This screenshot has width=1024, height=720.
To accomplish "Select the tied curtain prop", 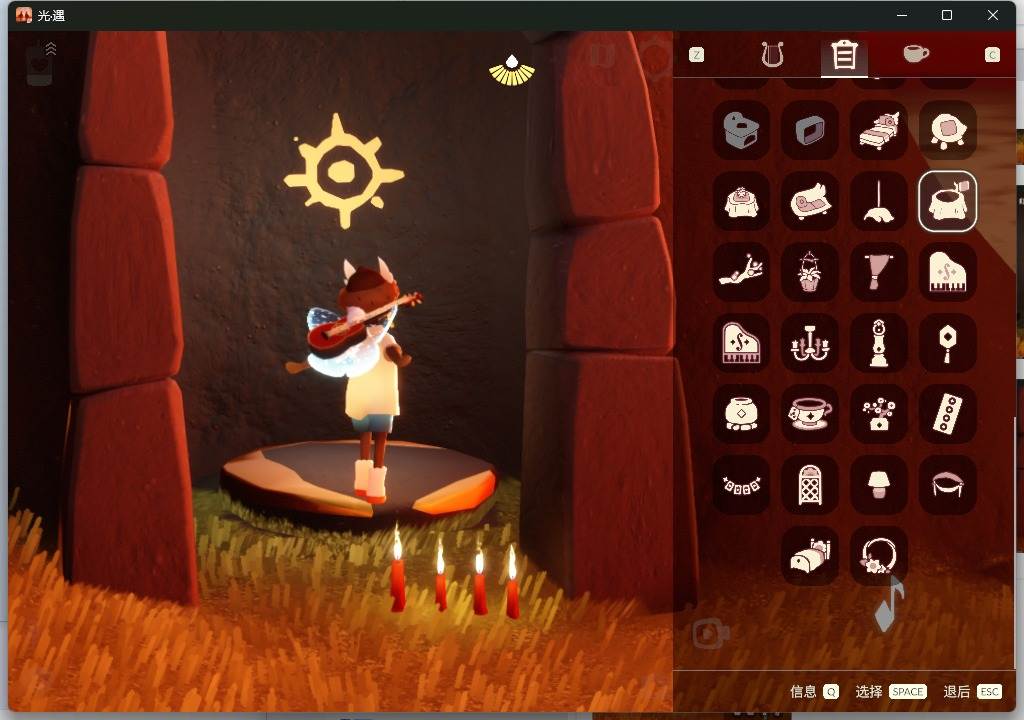I will tap(879, 272).
